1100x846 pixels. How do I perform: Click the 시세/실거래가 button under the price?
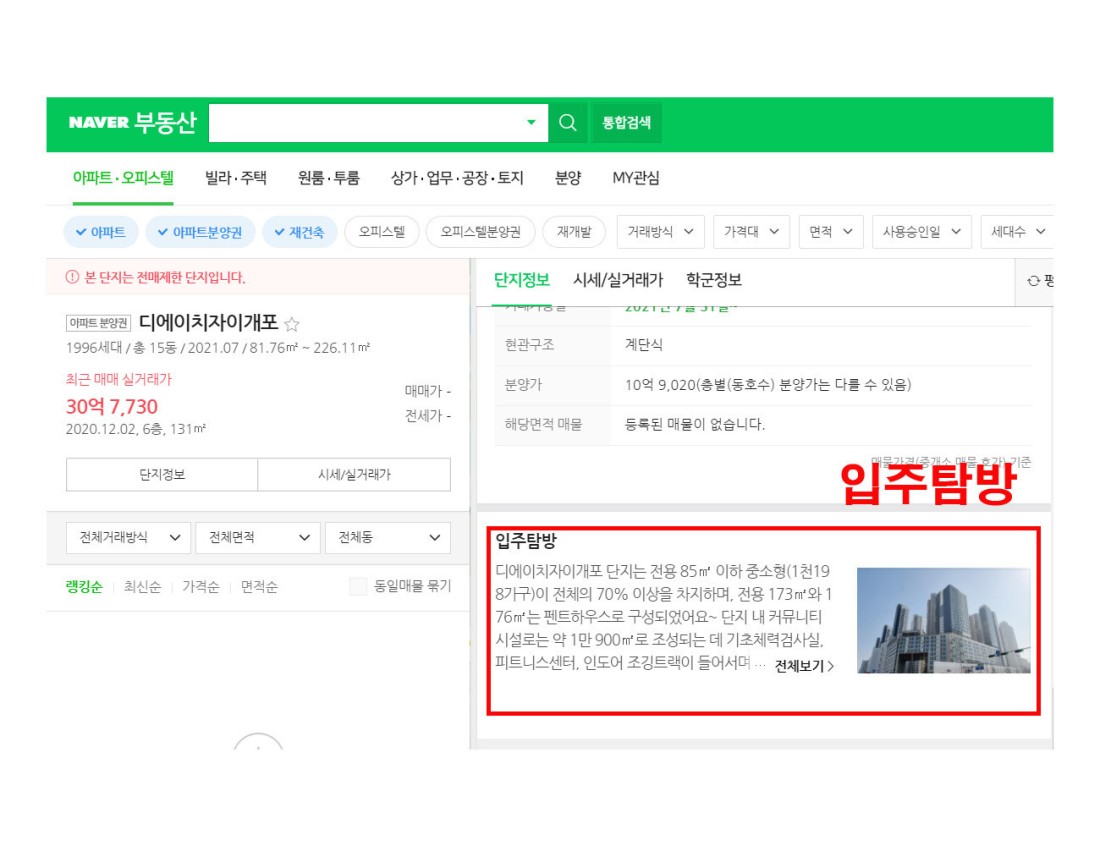[x=354, y=475]
